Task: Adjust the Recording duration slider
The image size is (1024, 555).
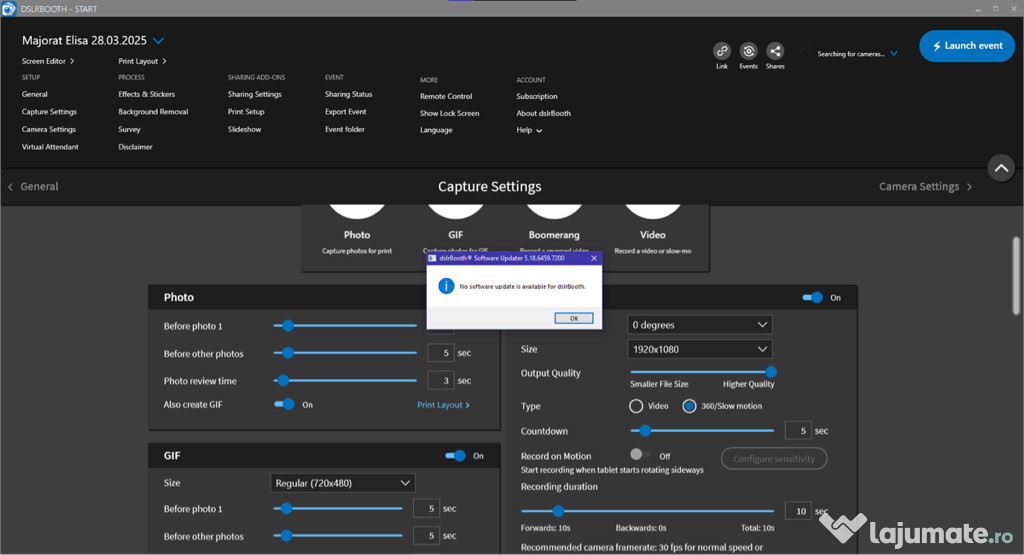Action: click(647, 511)
